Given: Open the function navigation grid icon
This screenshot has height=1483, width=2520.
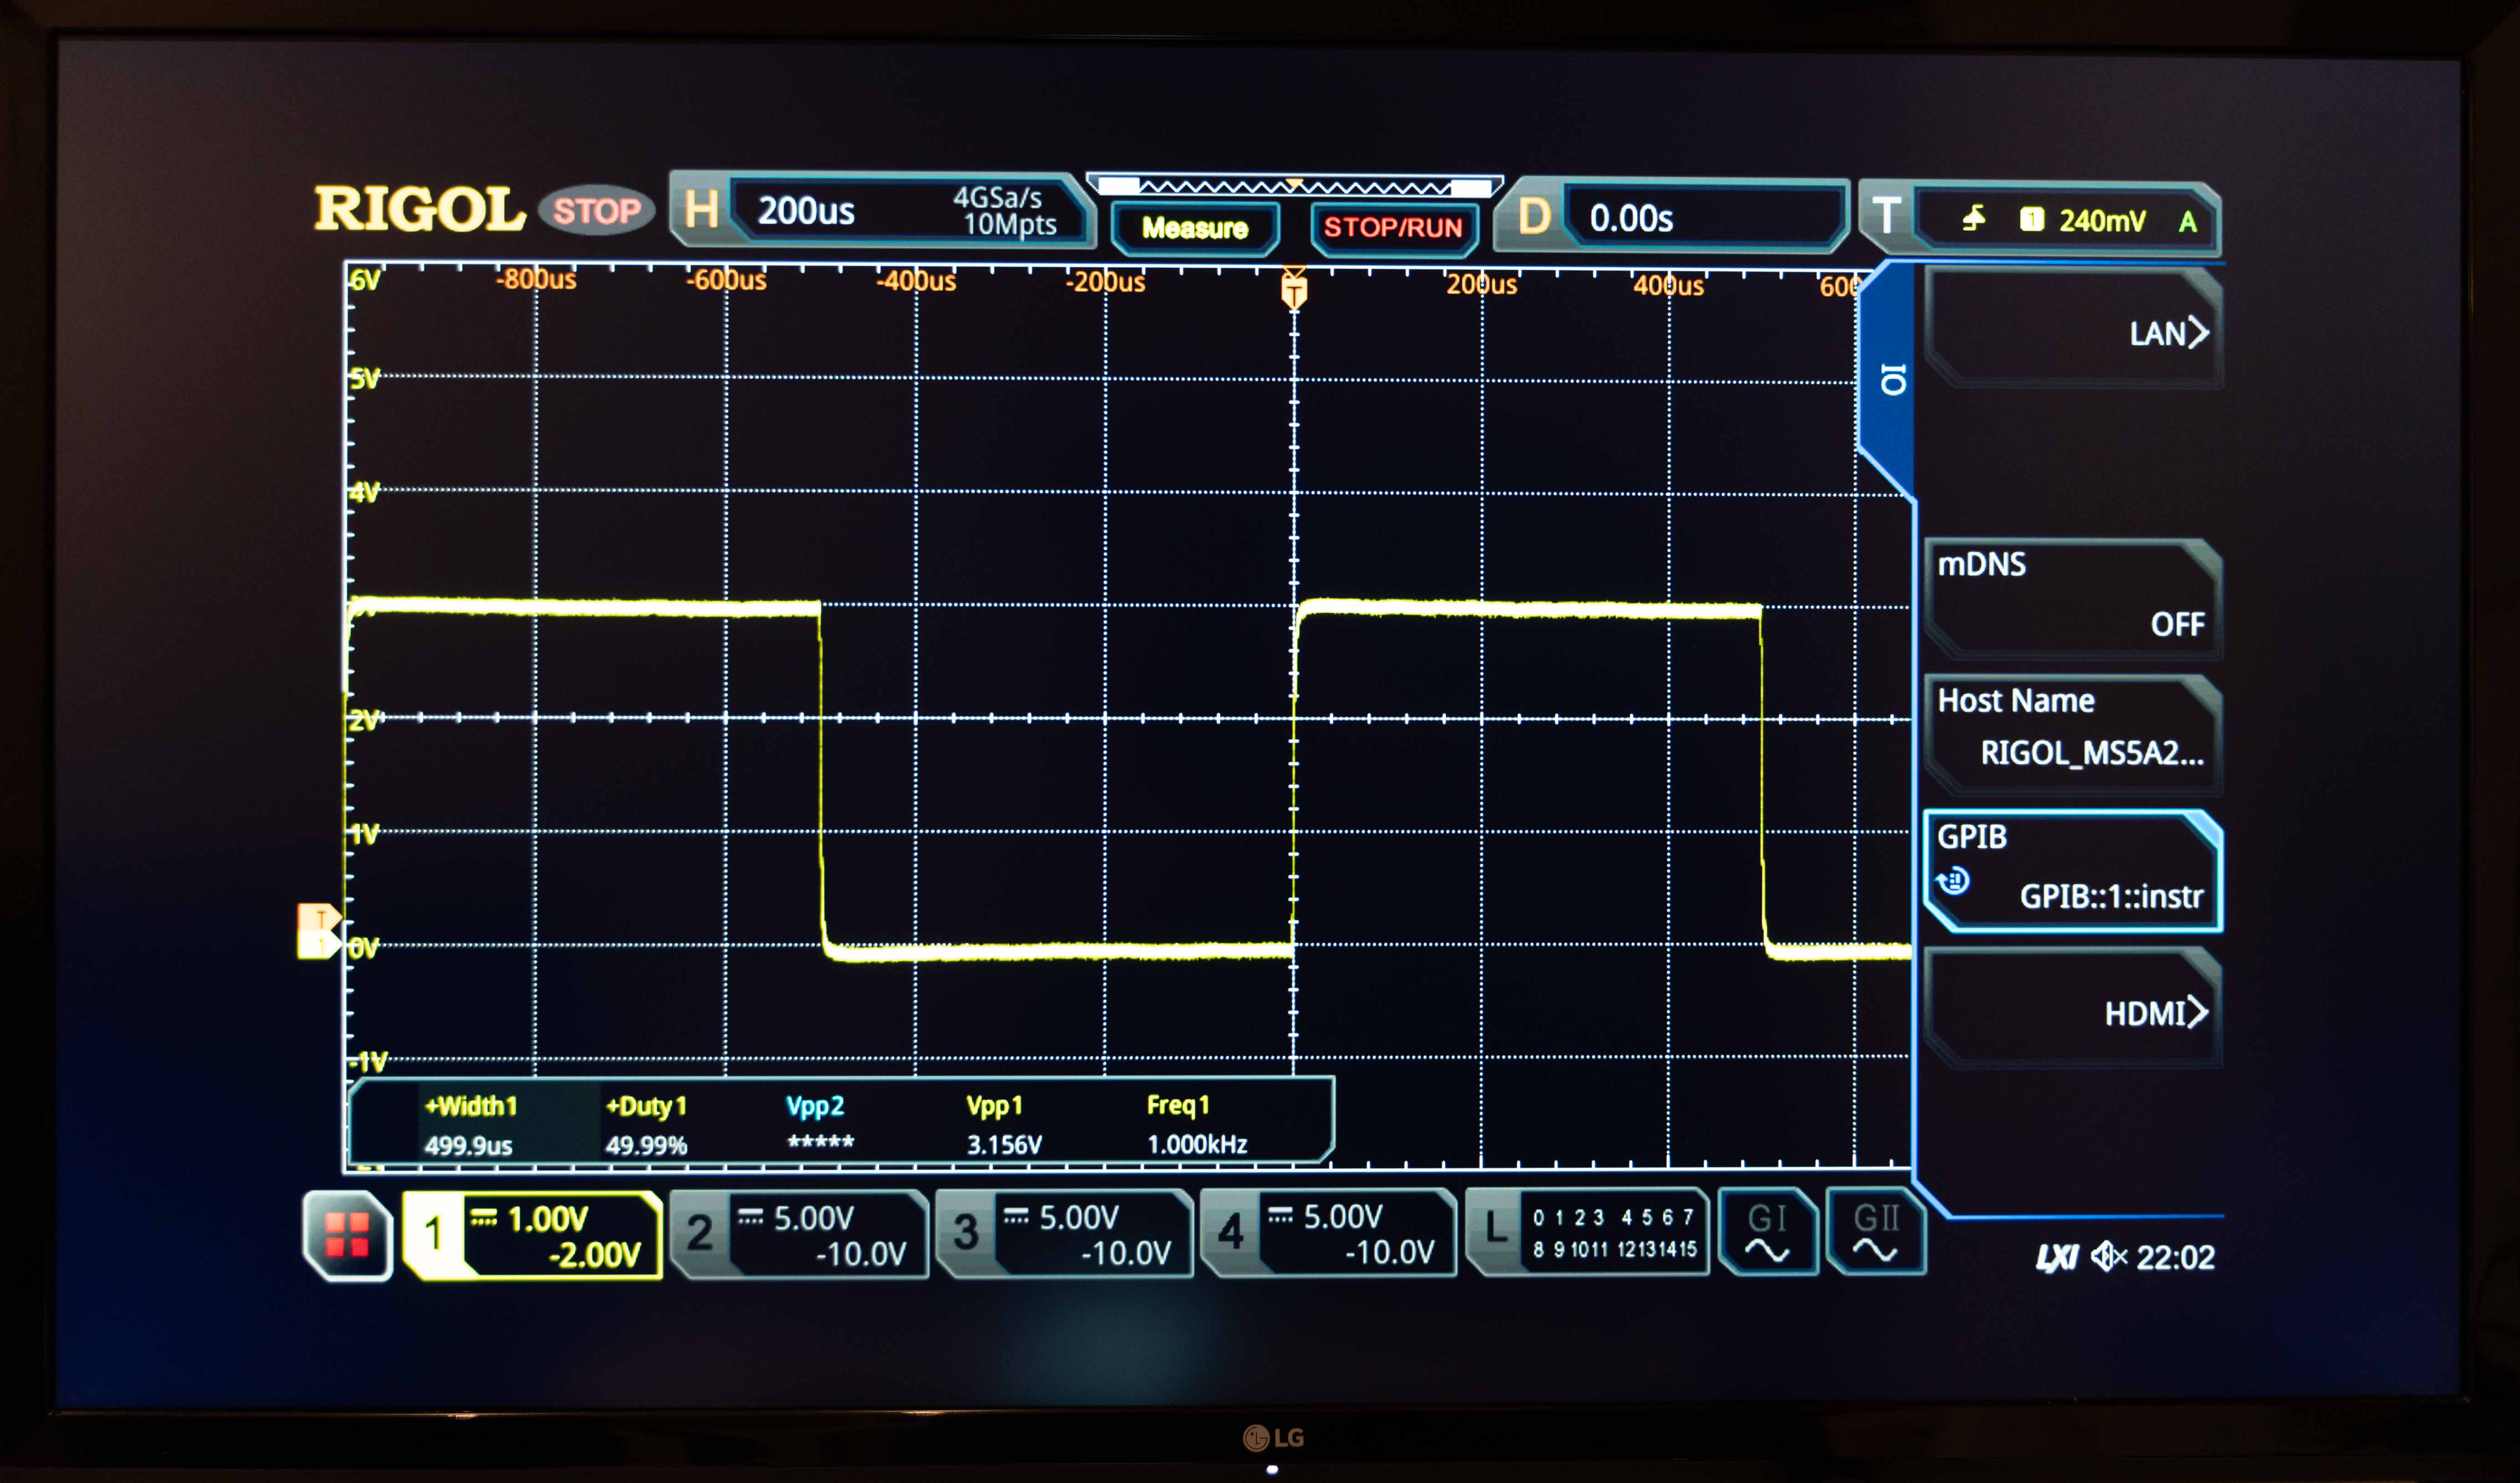Looking at the screenshot, I should pyautogui.click(x=347, y=1235).
